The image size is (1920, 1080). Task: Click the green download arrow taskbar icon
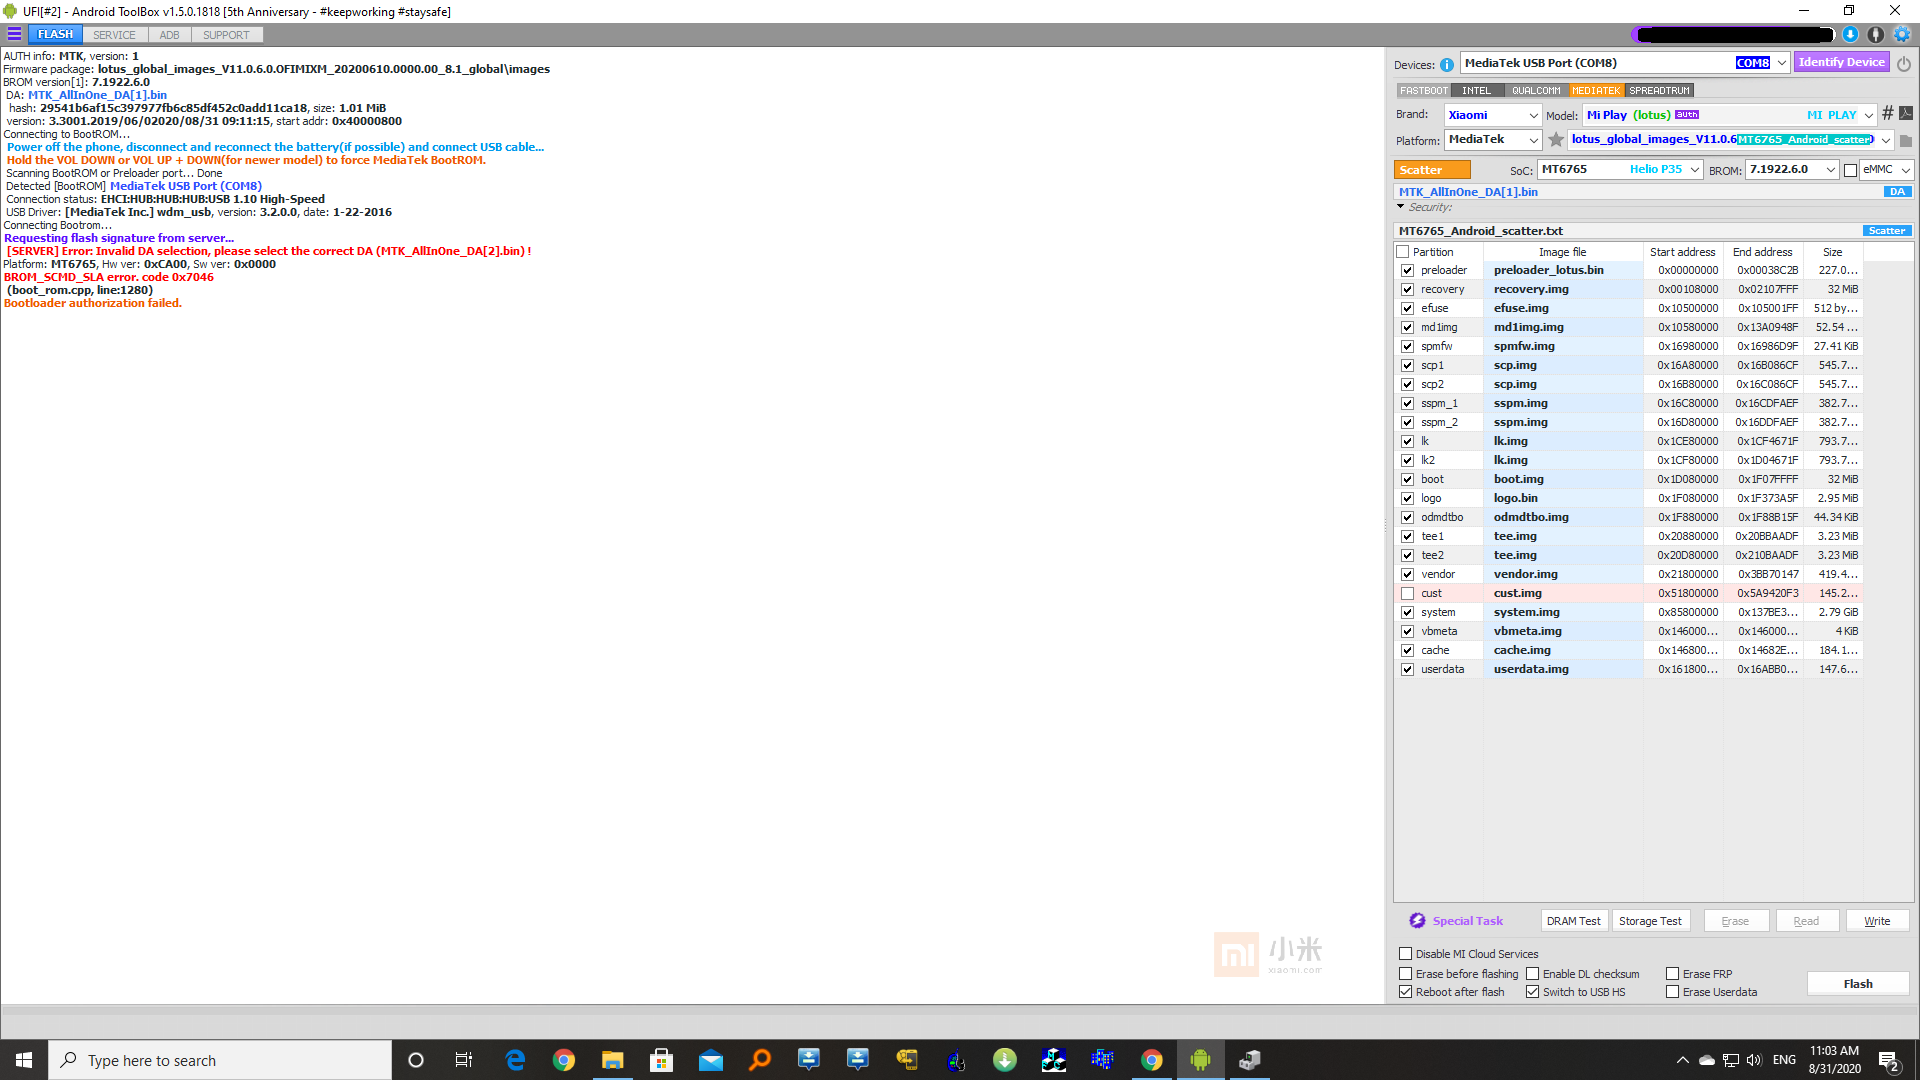point(1004,1060)
